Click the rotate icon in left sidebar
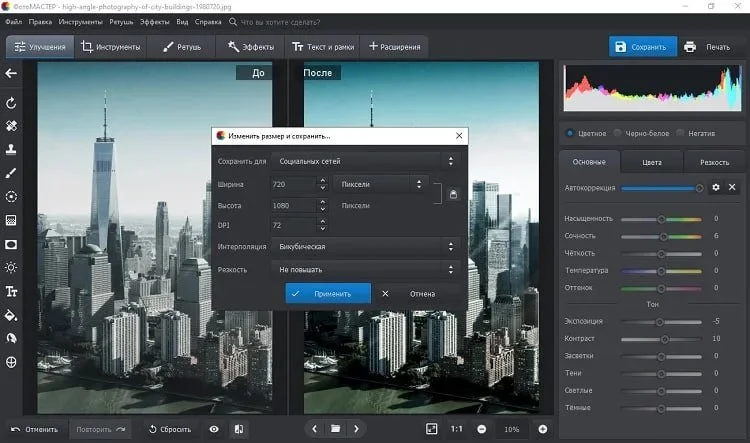 pos(11,103)
